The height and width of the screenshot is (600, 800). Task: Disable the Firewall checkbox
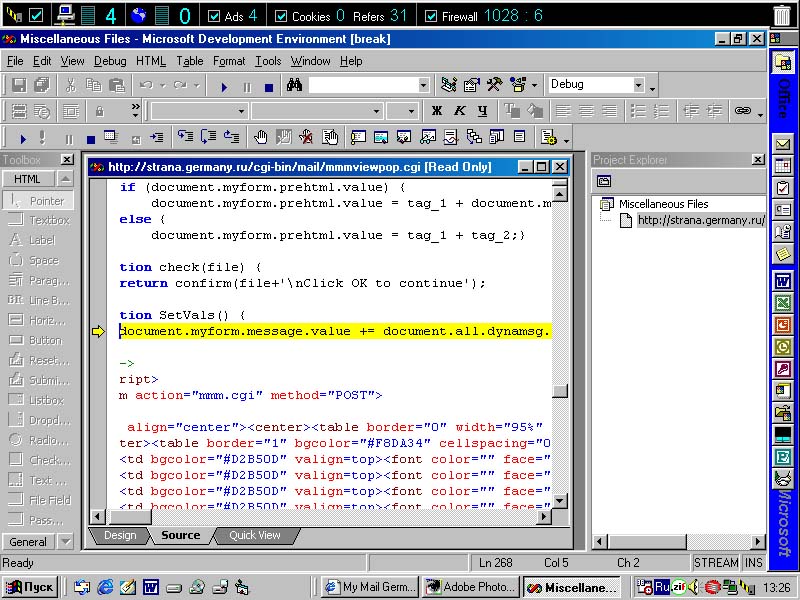click(x=431, y=16)
